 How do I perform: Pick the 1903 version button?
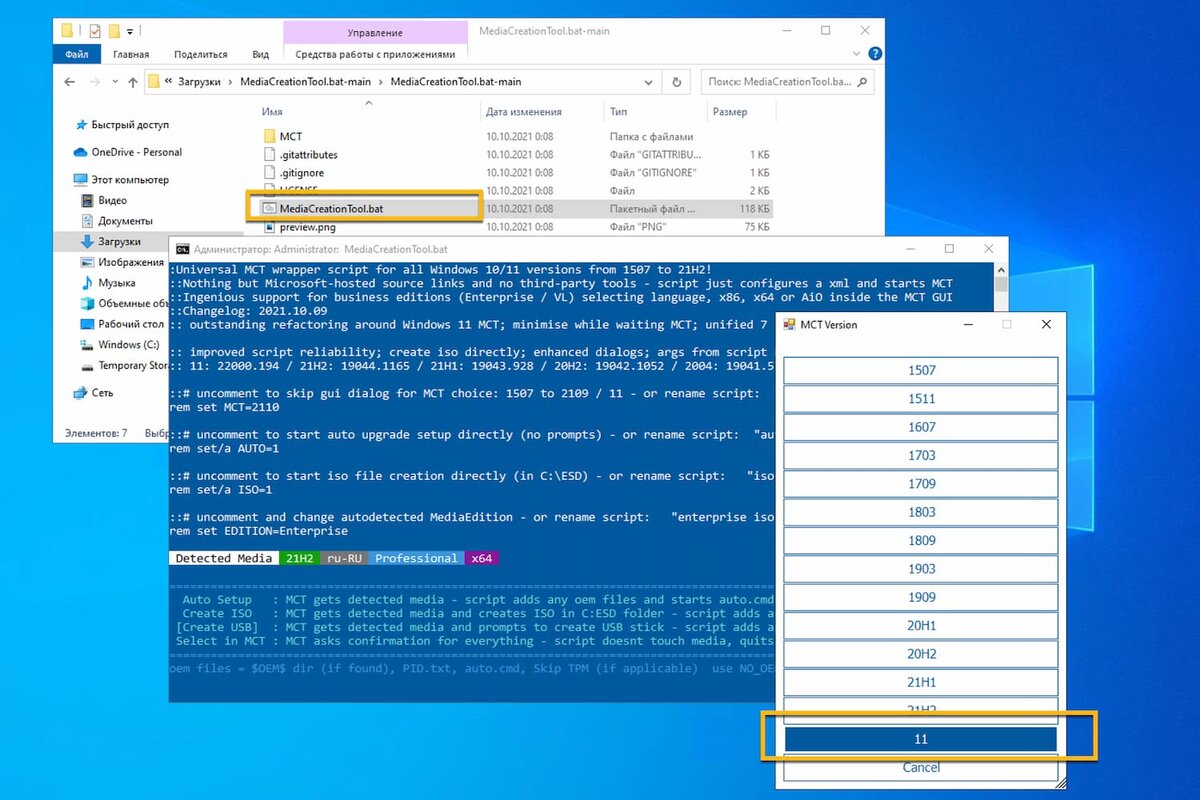tap(920, 569)
